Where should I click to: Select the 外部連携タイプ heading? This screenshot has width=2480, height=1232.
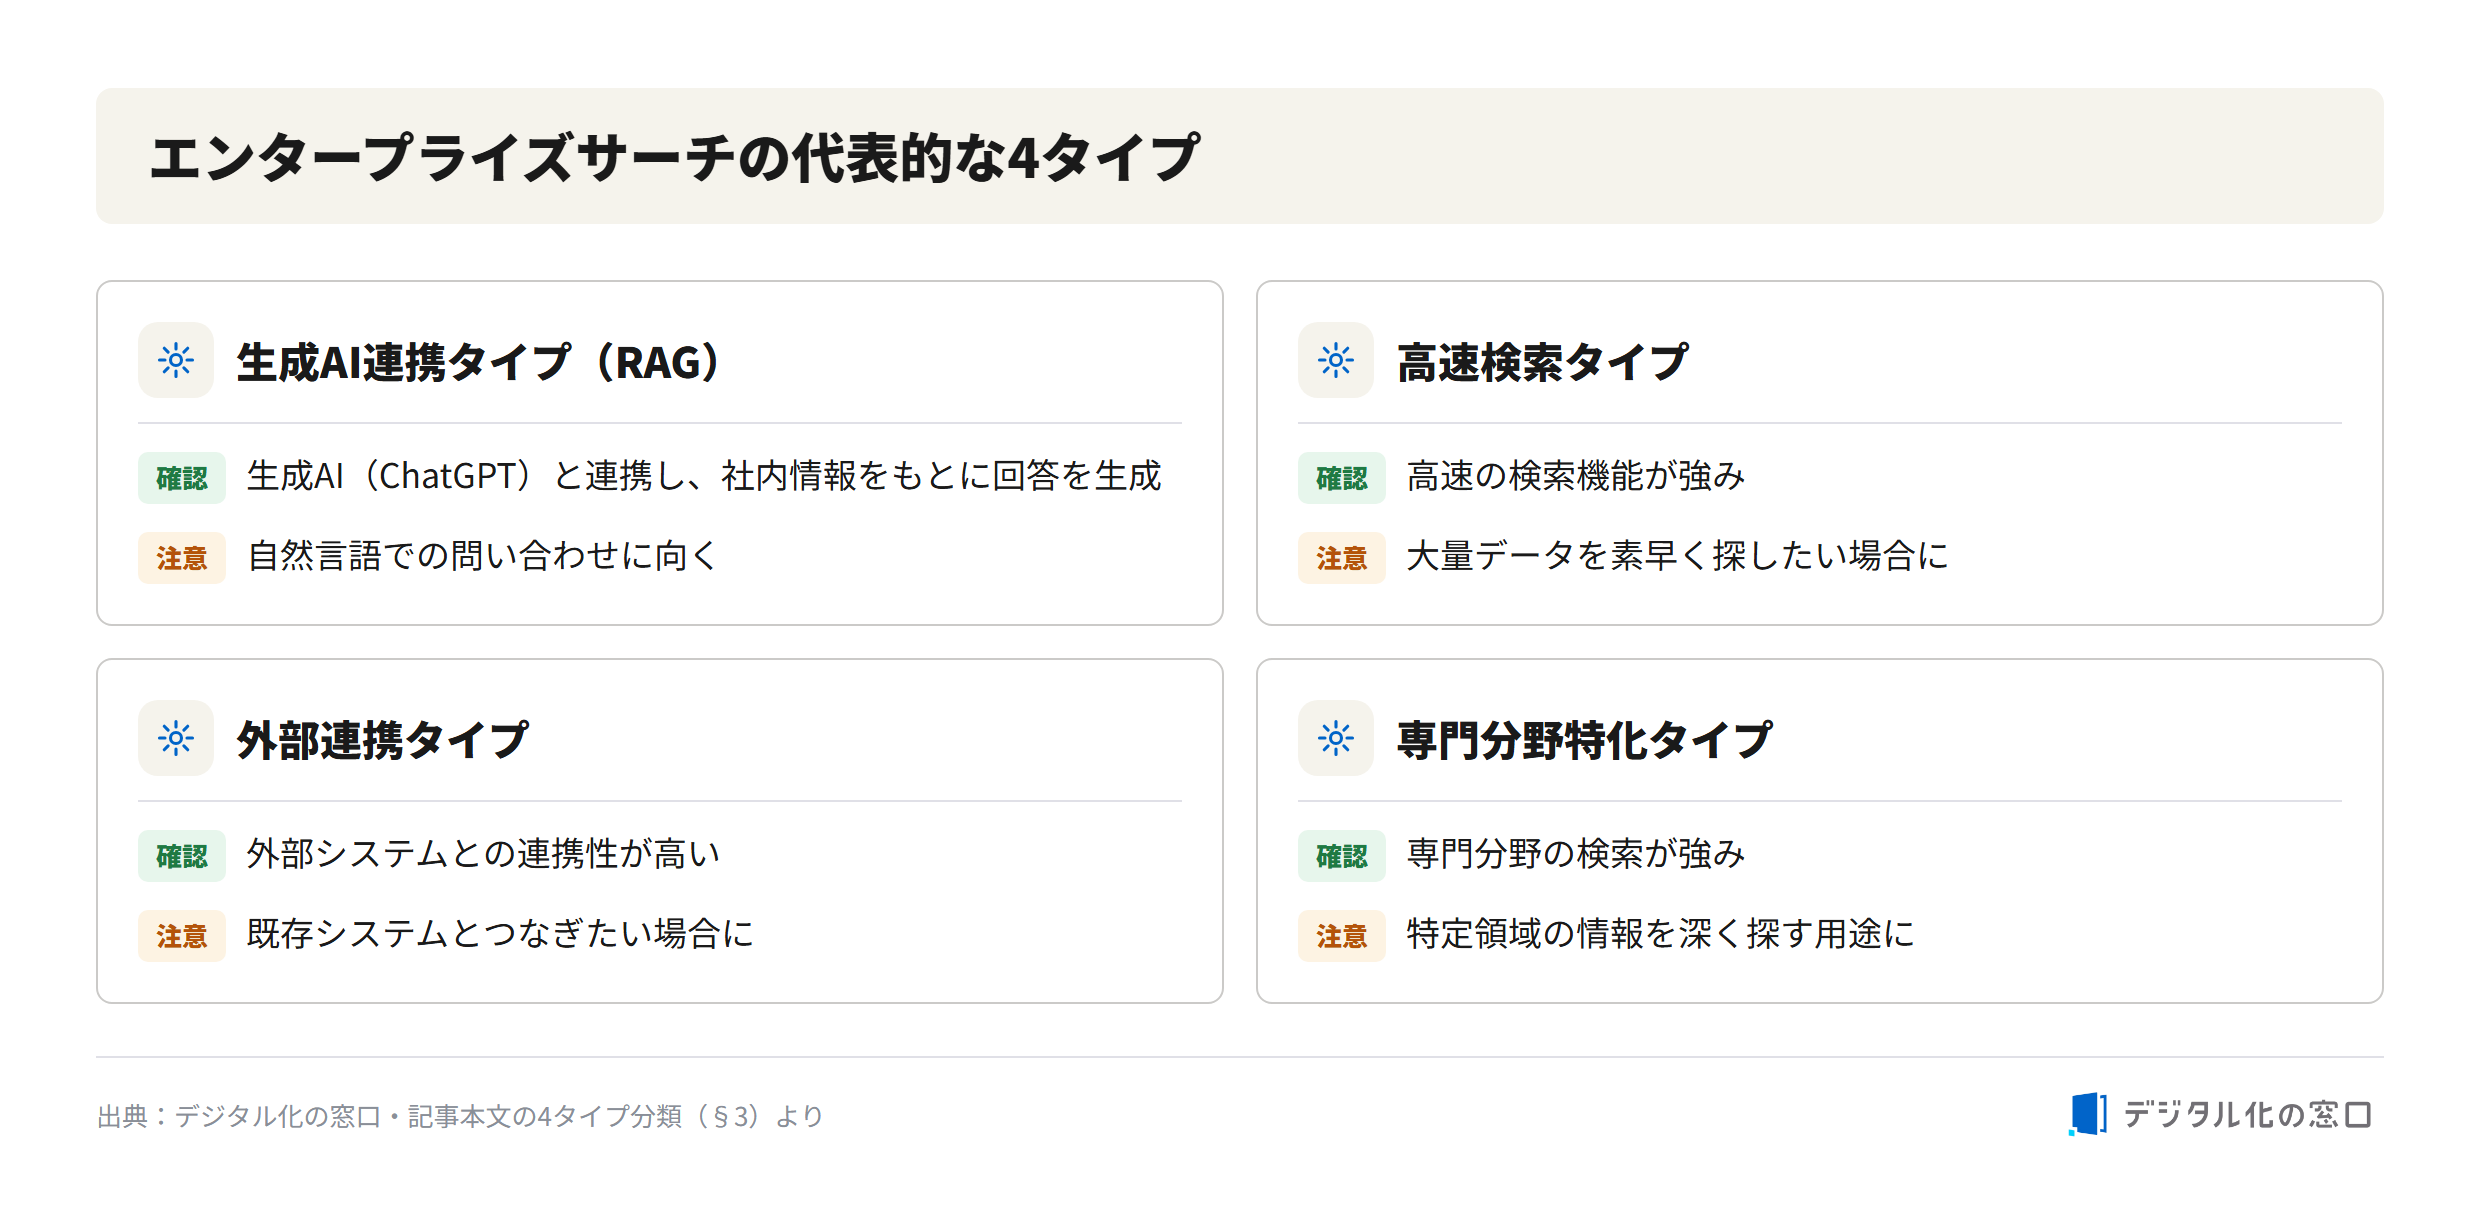pyautogui.click(x=383, y=740)
